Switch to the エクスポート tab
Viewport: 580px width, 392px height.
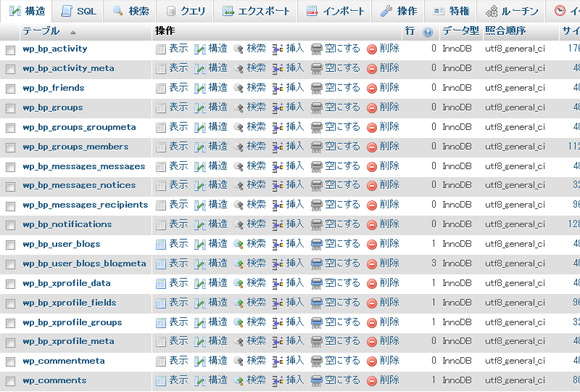pos(256,11)
